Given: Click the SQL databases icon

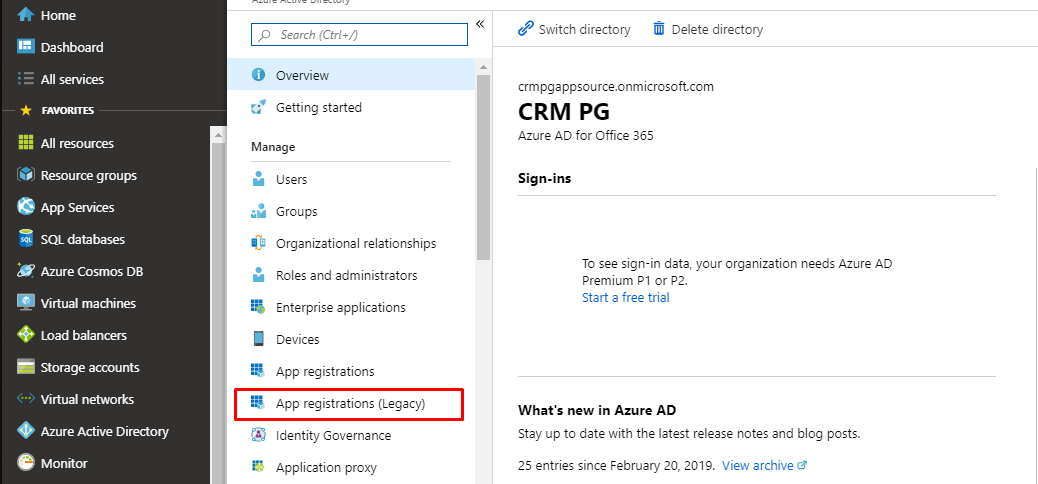Looking at the screenshot, I should (x=26, y=239).
